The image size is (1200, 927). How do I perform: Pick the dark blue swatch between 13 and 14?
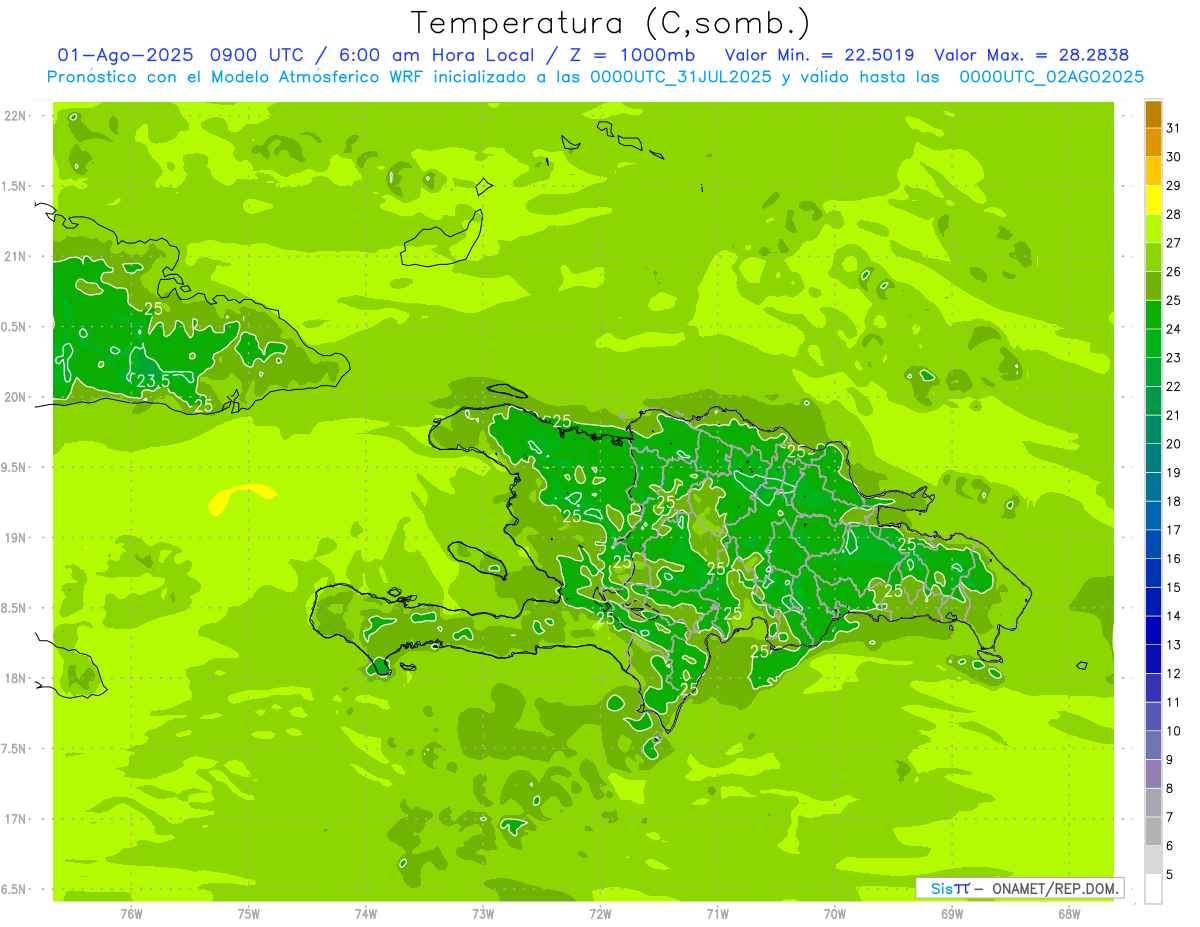[x=1153, y=630]
